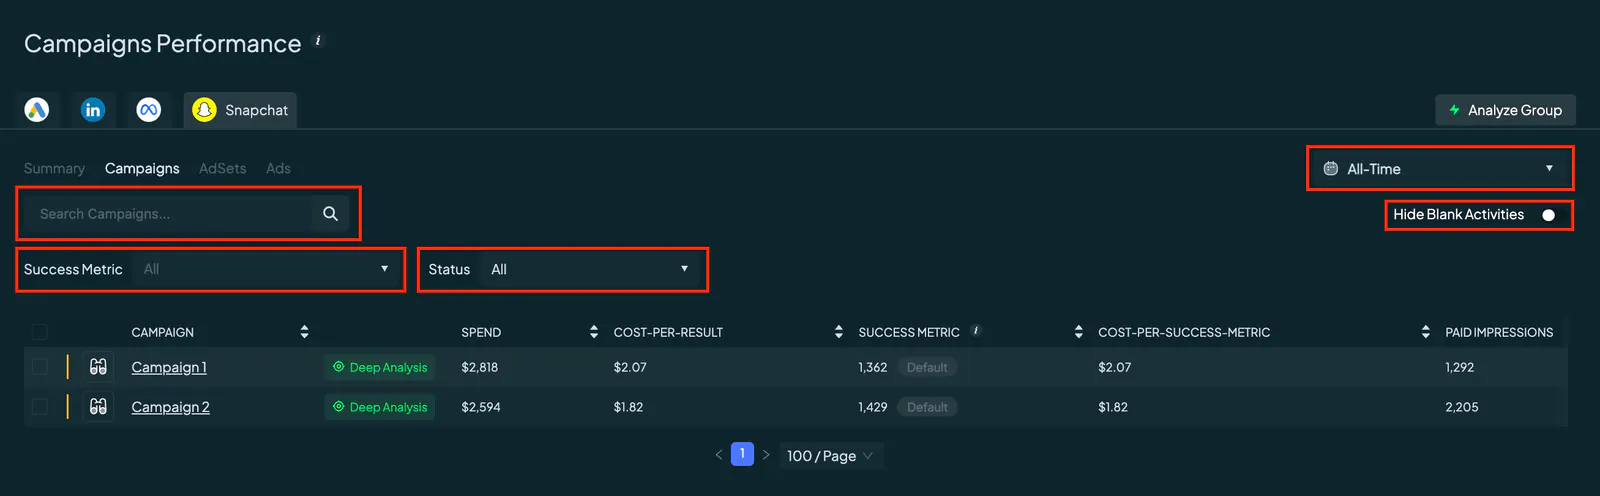This screenshot has height=496, width=1600.
Task: Open the Meta platform tab
Action: click(149, 110)
